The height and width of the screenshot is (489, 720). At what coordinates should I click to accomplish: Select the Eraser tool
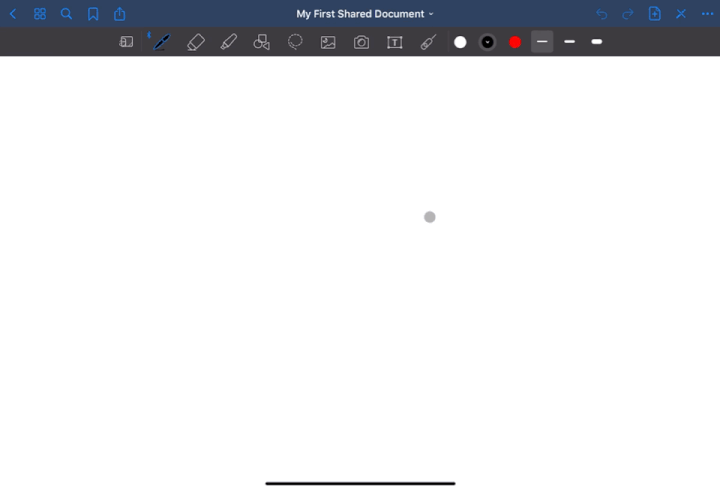tap(196, 42)
